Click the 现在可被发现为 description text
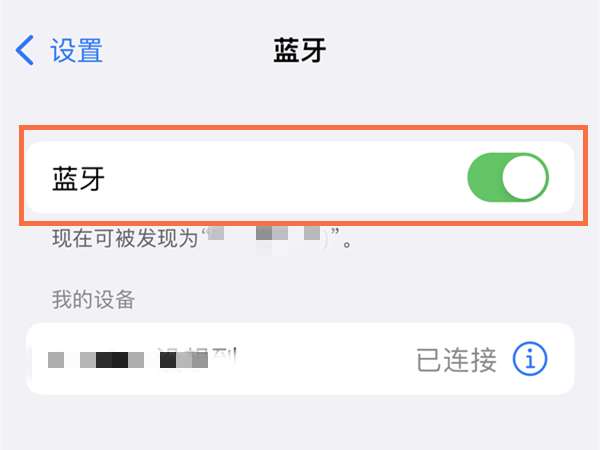 tap(125, 238)
